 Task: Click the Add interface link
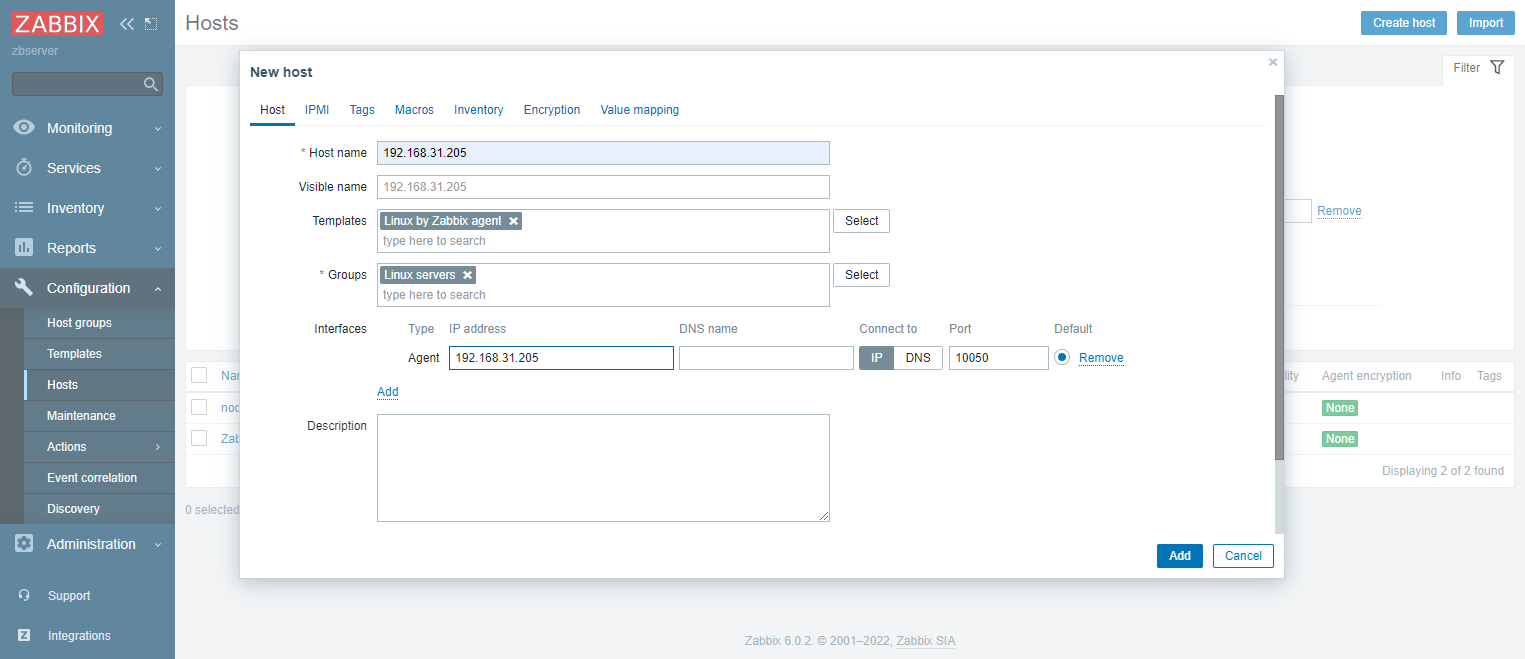point(388,392)
